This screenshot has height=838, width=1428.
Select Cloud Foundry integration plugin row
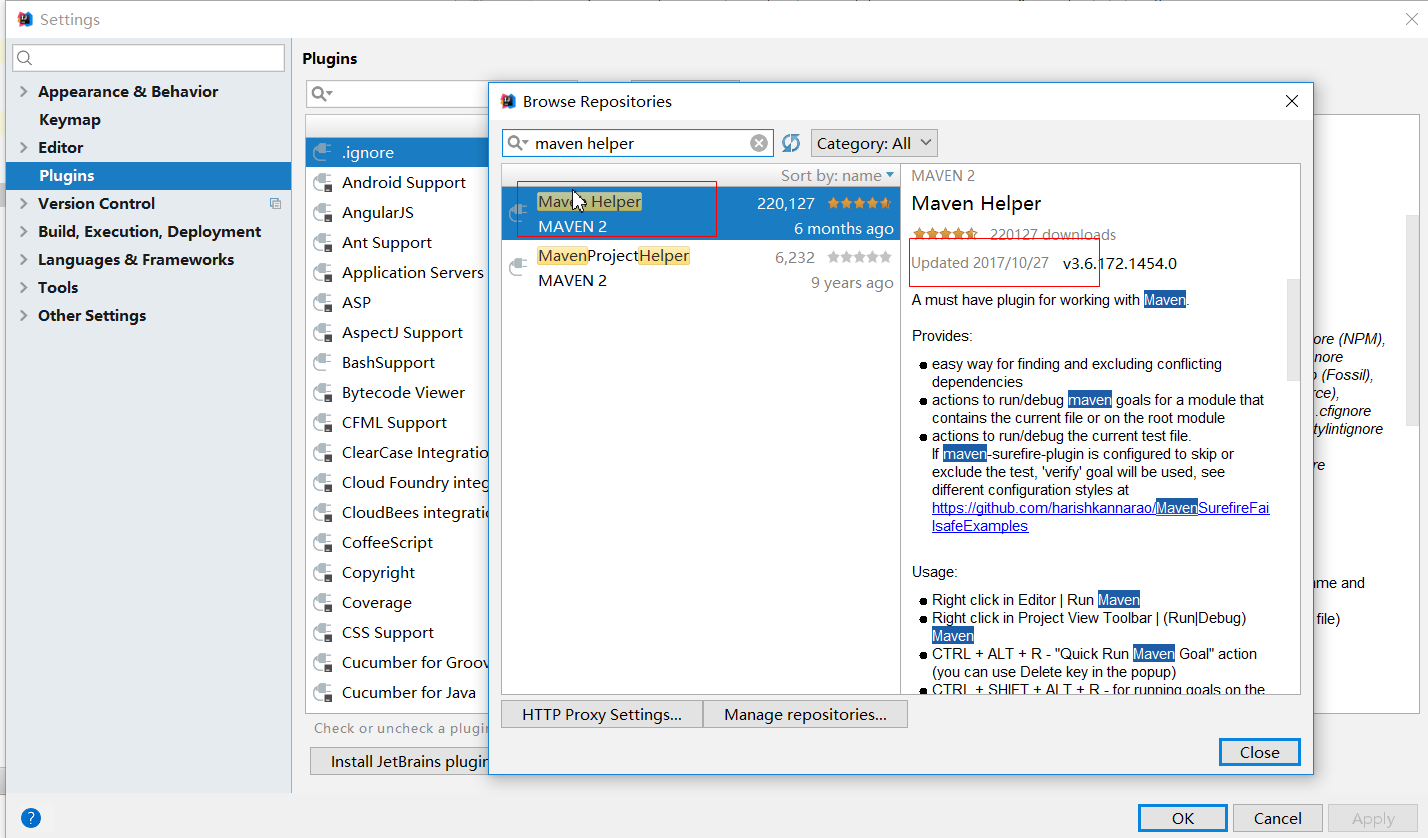coord(398,483)
